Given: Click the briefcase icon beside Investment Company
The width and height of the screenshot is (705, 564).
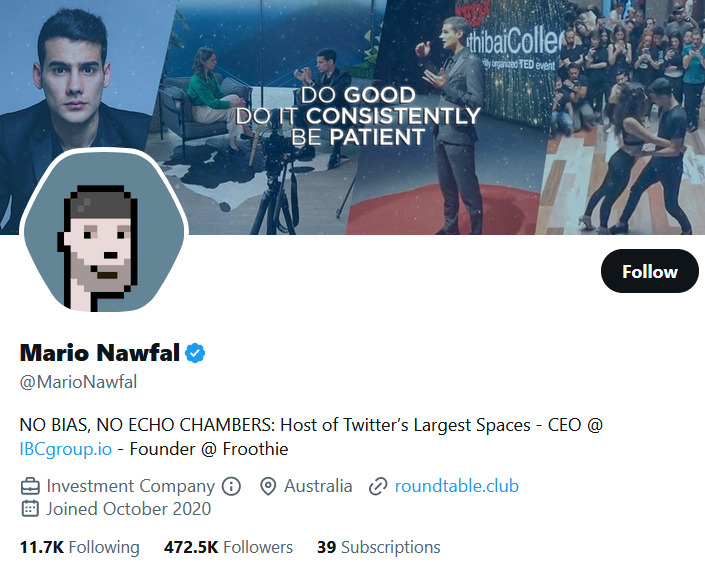Looking at the screenshot, I should coord(31,487).
